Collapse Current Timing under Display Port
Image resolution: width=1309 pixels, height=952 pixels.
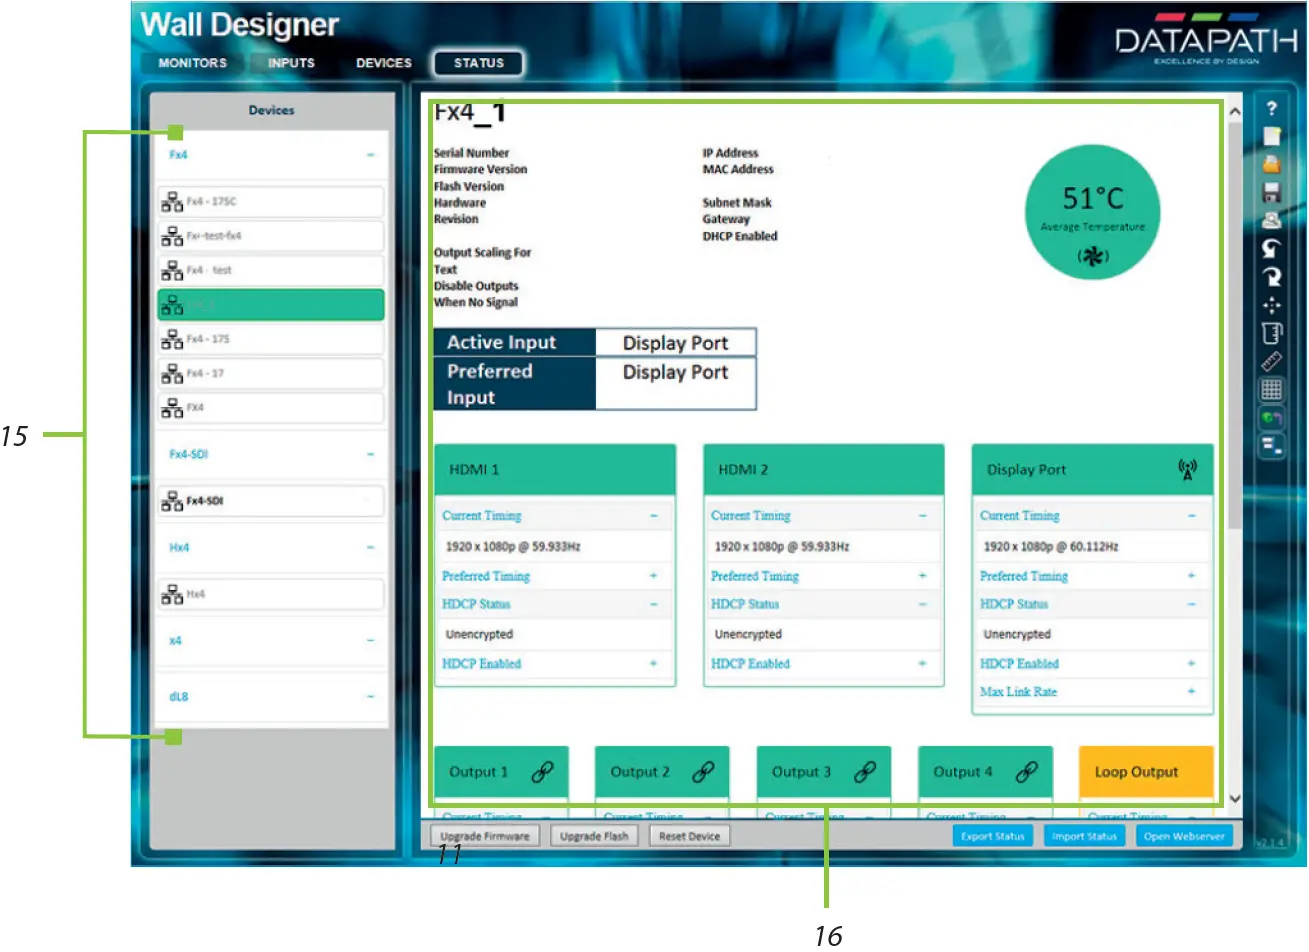pos(1192,516)
